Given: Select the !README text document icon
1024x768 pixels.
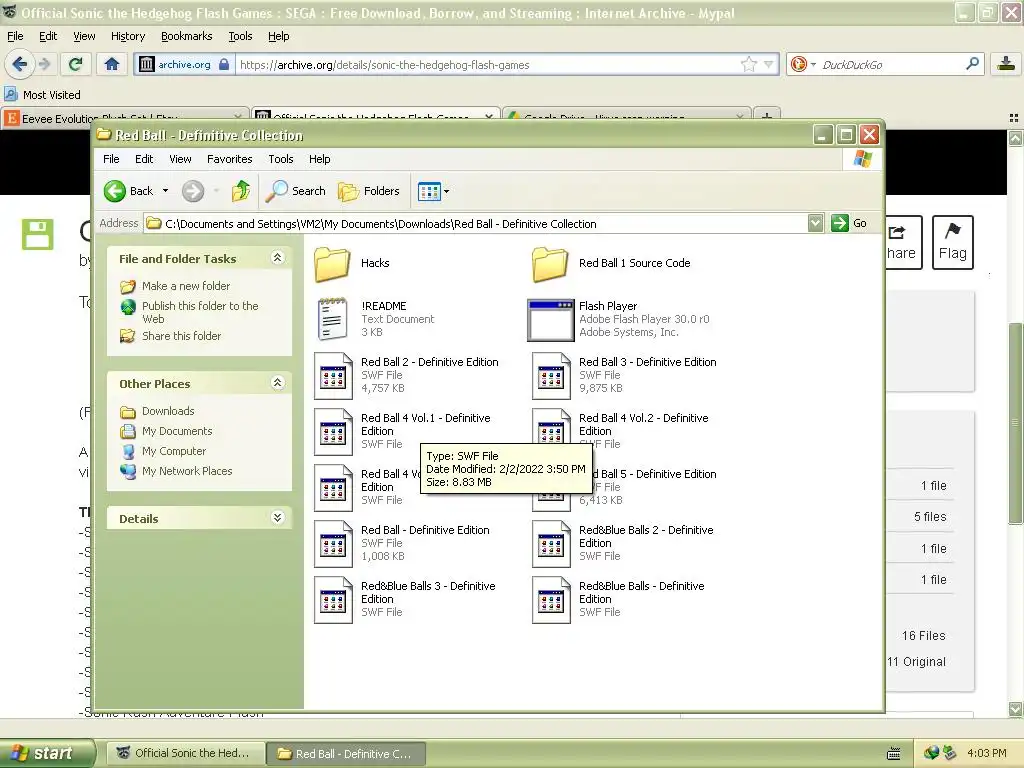Looking at the screenshot, I should click(x=332, y=319).
